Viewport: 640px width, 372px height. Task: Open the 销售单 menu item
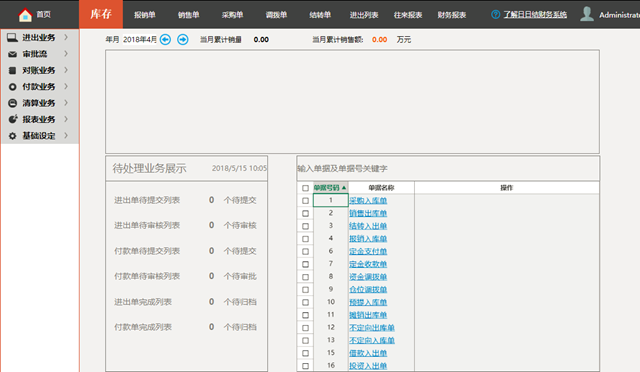point(189,15)
